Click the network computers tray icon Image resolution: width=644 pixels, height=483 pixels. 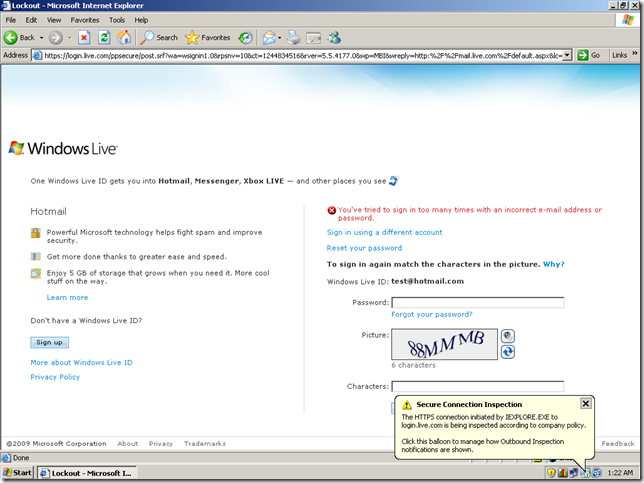[574, 473]
